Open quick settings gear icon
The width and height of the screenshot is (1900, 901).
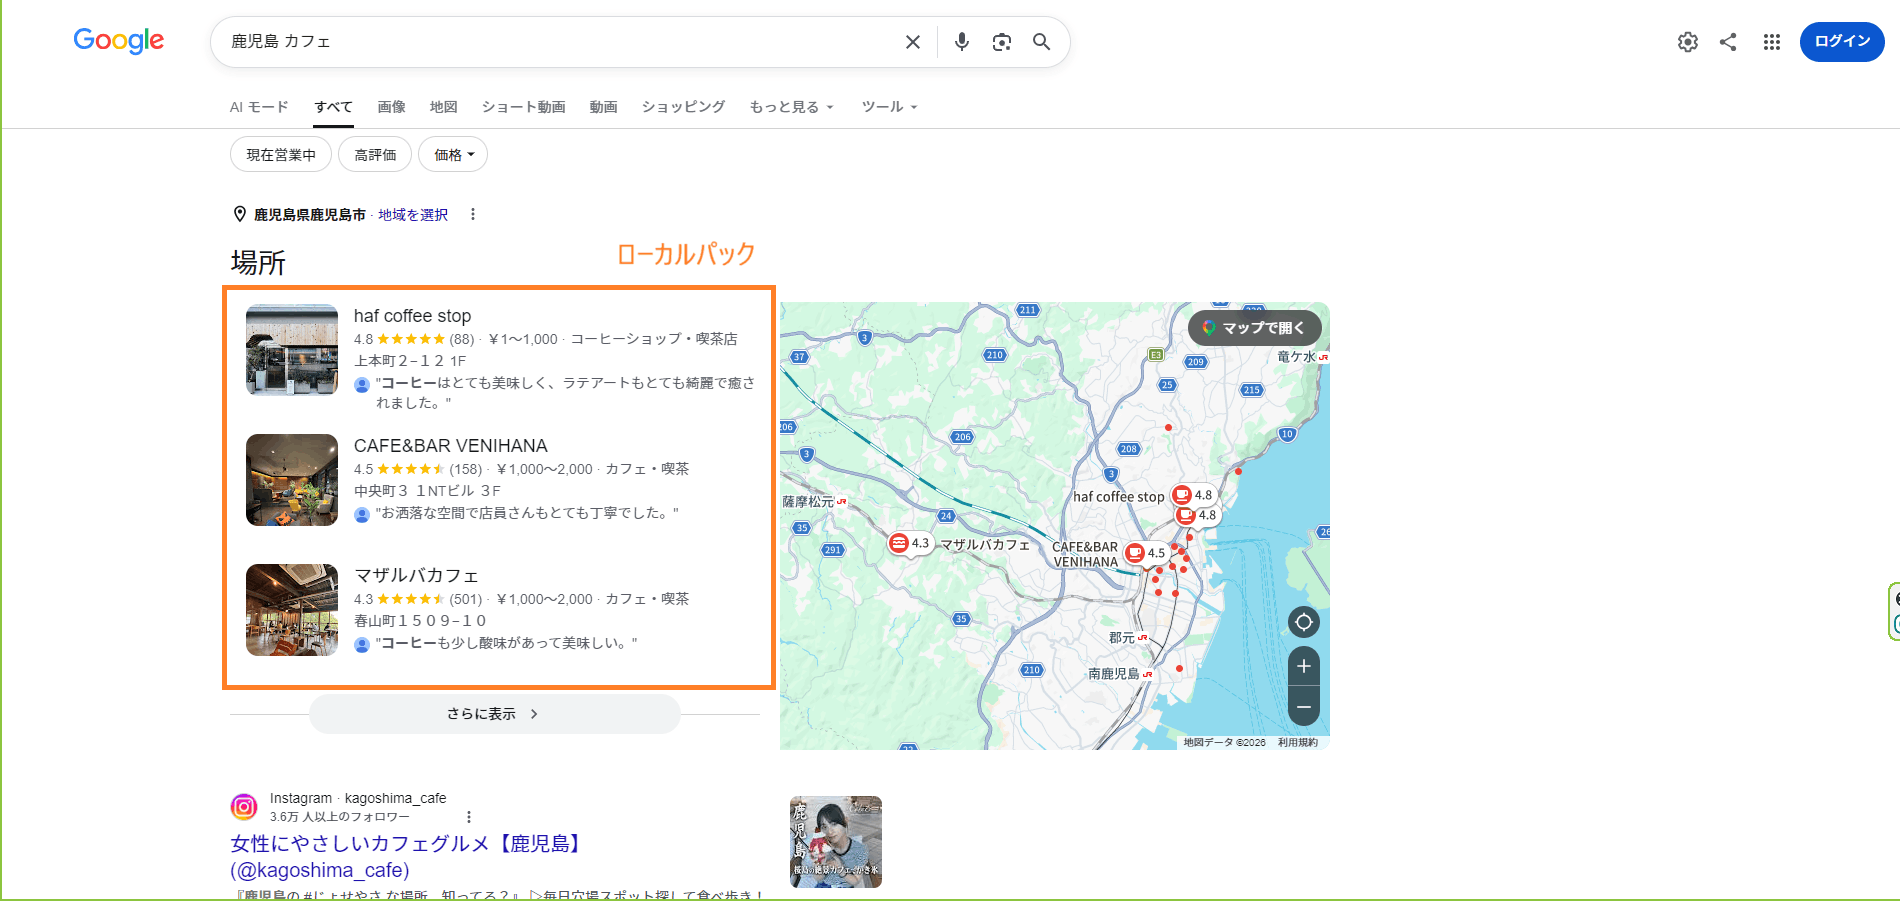tap(1688, 42)
